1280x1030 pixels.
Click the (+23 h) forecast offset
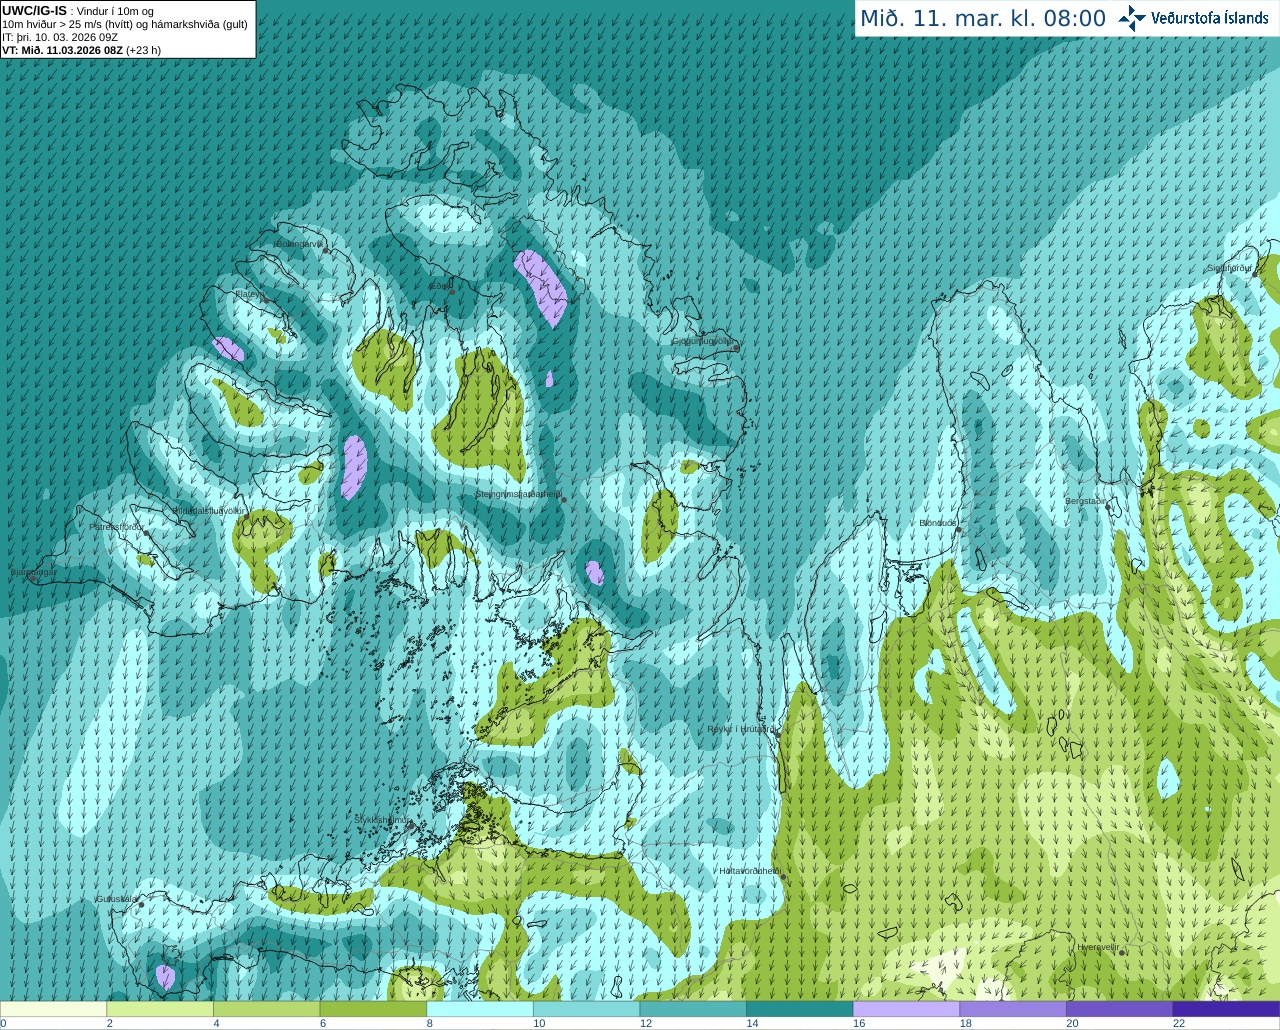tap(143, 50)
